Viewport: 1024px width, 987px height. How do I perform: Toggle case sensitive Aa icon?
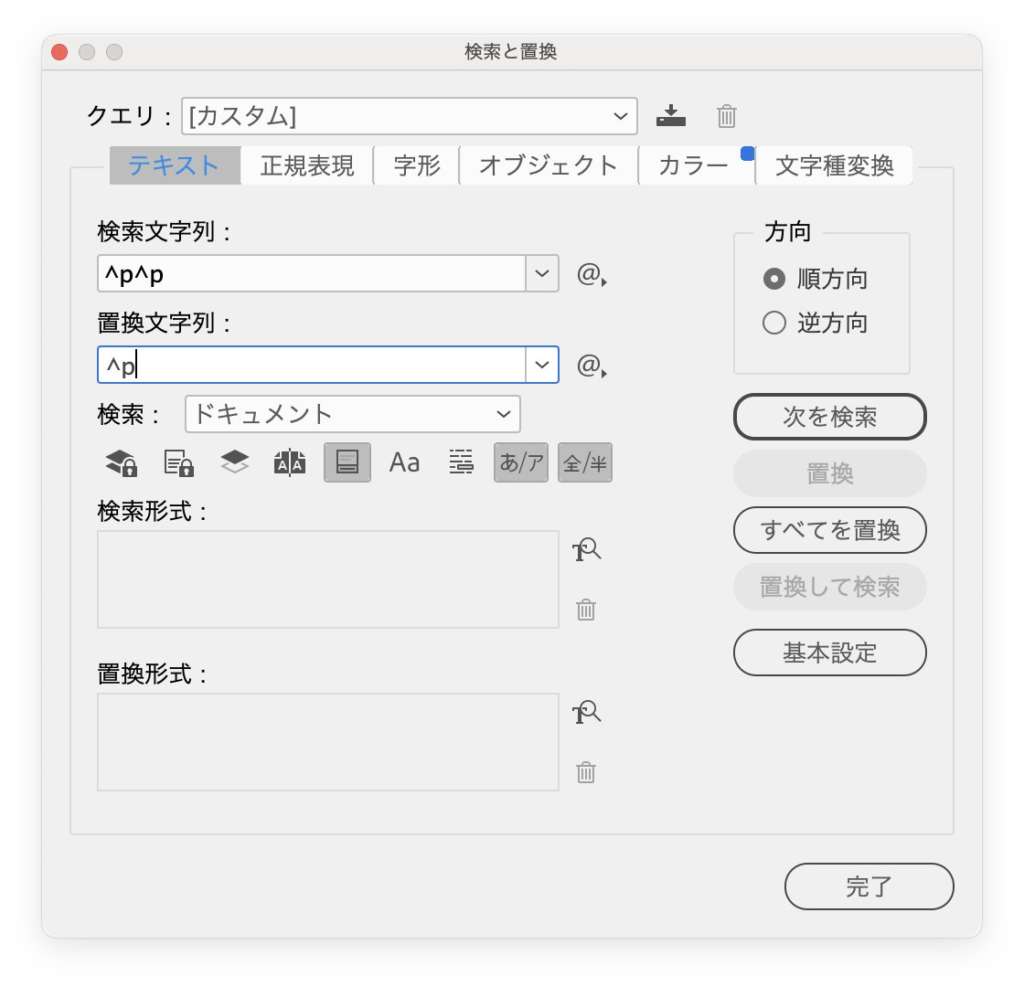click(404, 463)
